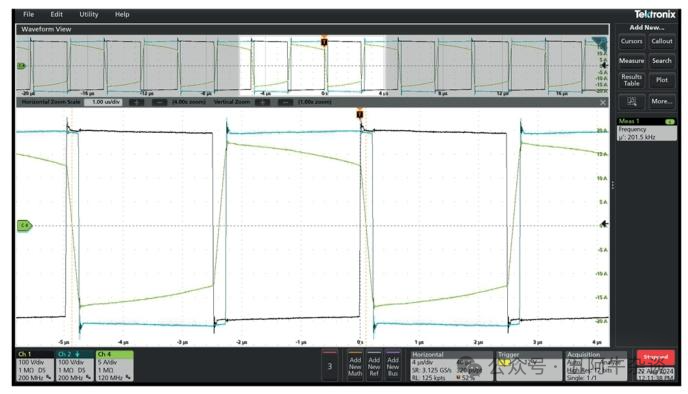Add a Callout to the display
Image resolution: width=688 pixels, height=394 pixels.
pyautogui.click(x=662, y=41)
